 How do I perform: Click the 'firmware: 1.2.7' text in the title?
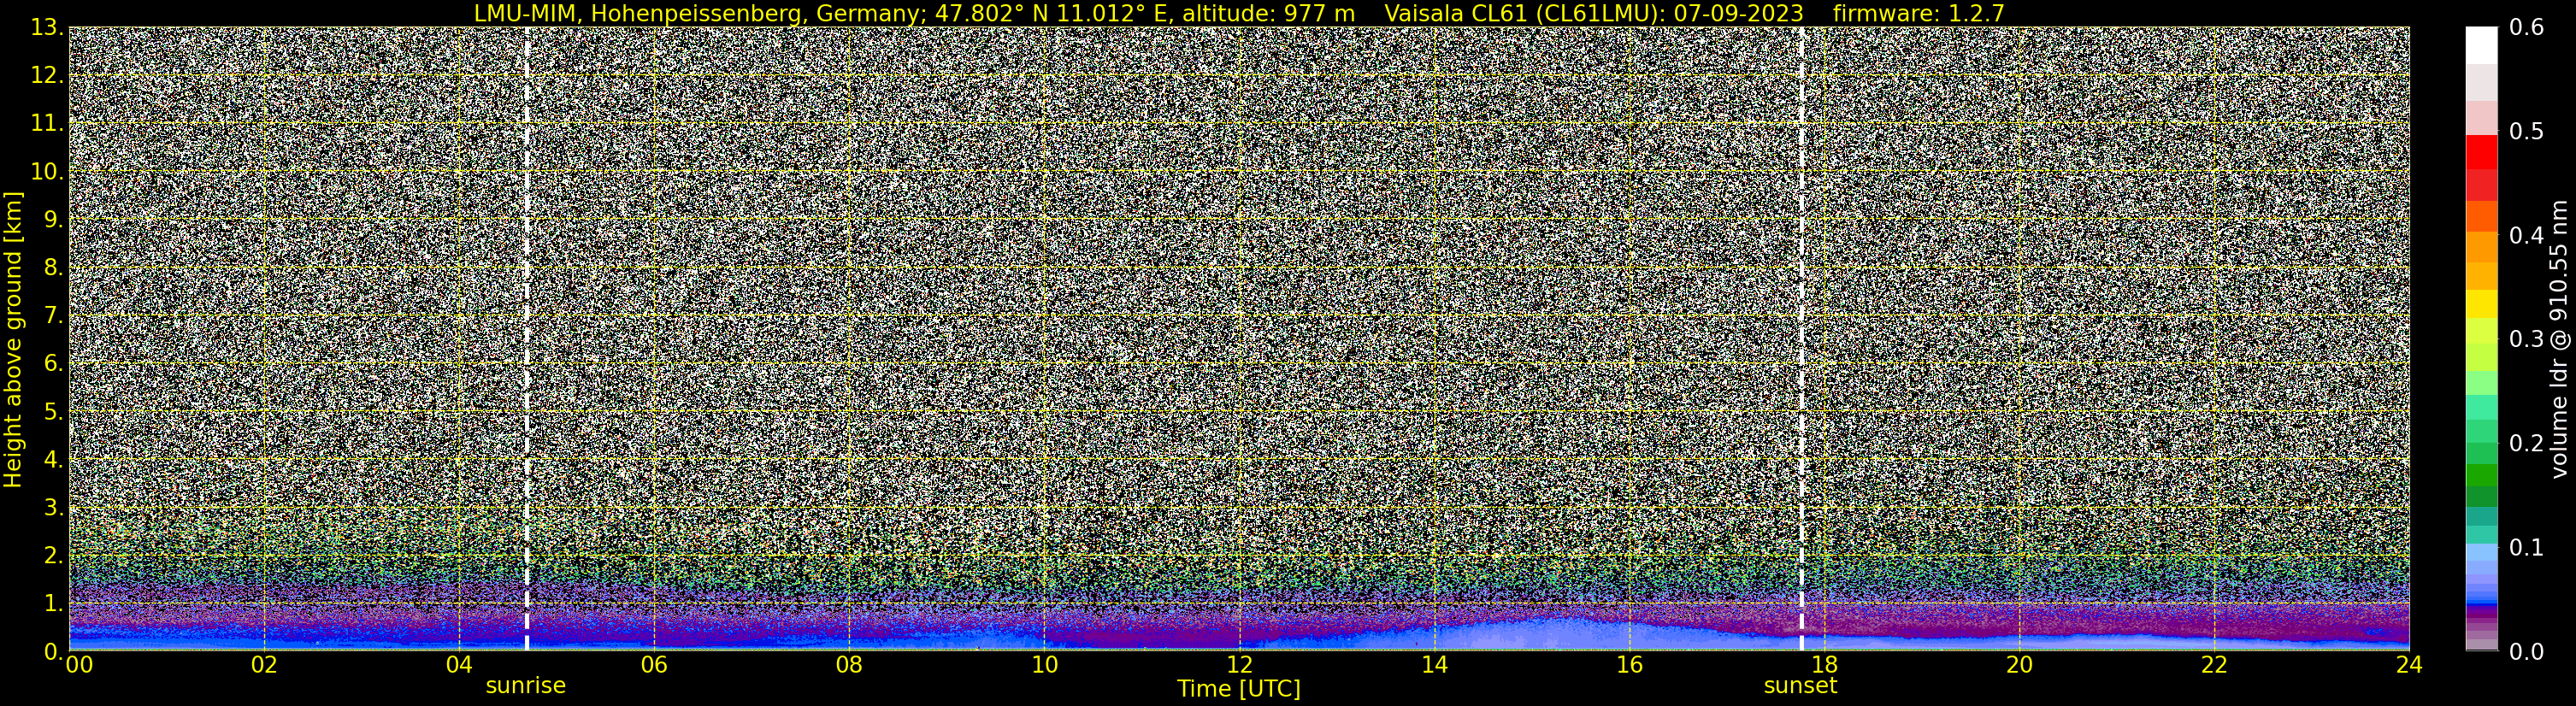[x=1919, y=13]
